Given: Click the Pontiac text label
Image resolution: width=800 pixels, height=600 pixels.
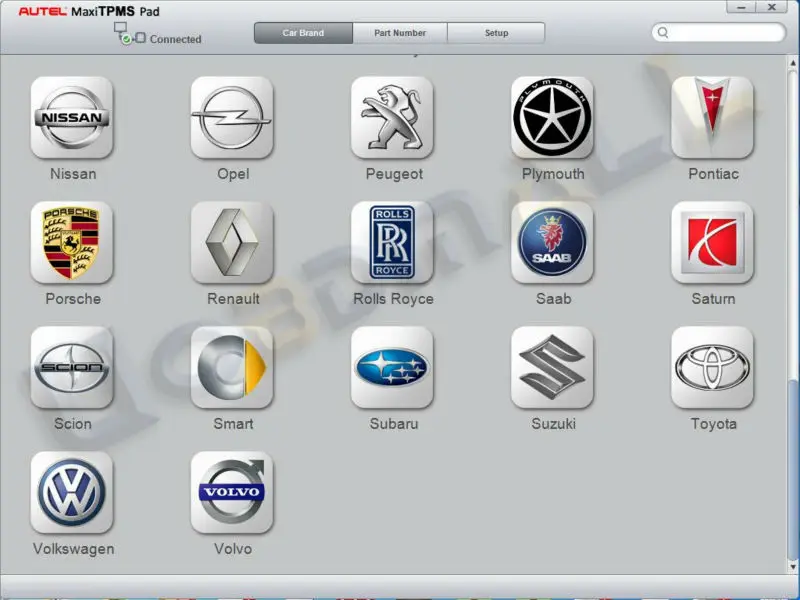Looking at the screenshot, I should tap(713, 174).
